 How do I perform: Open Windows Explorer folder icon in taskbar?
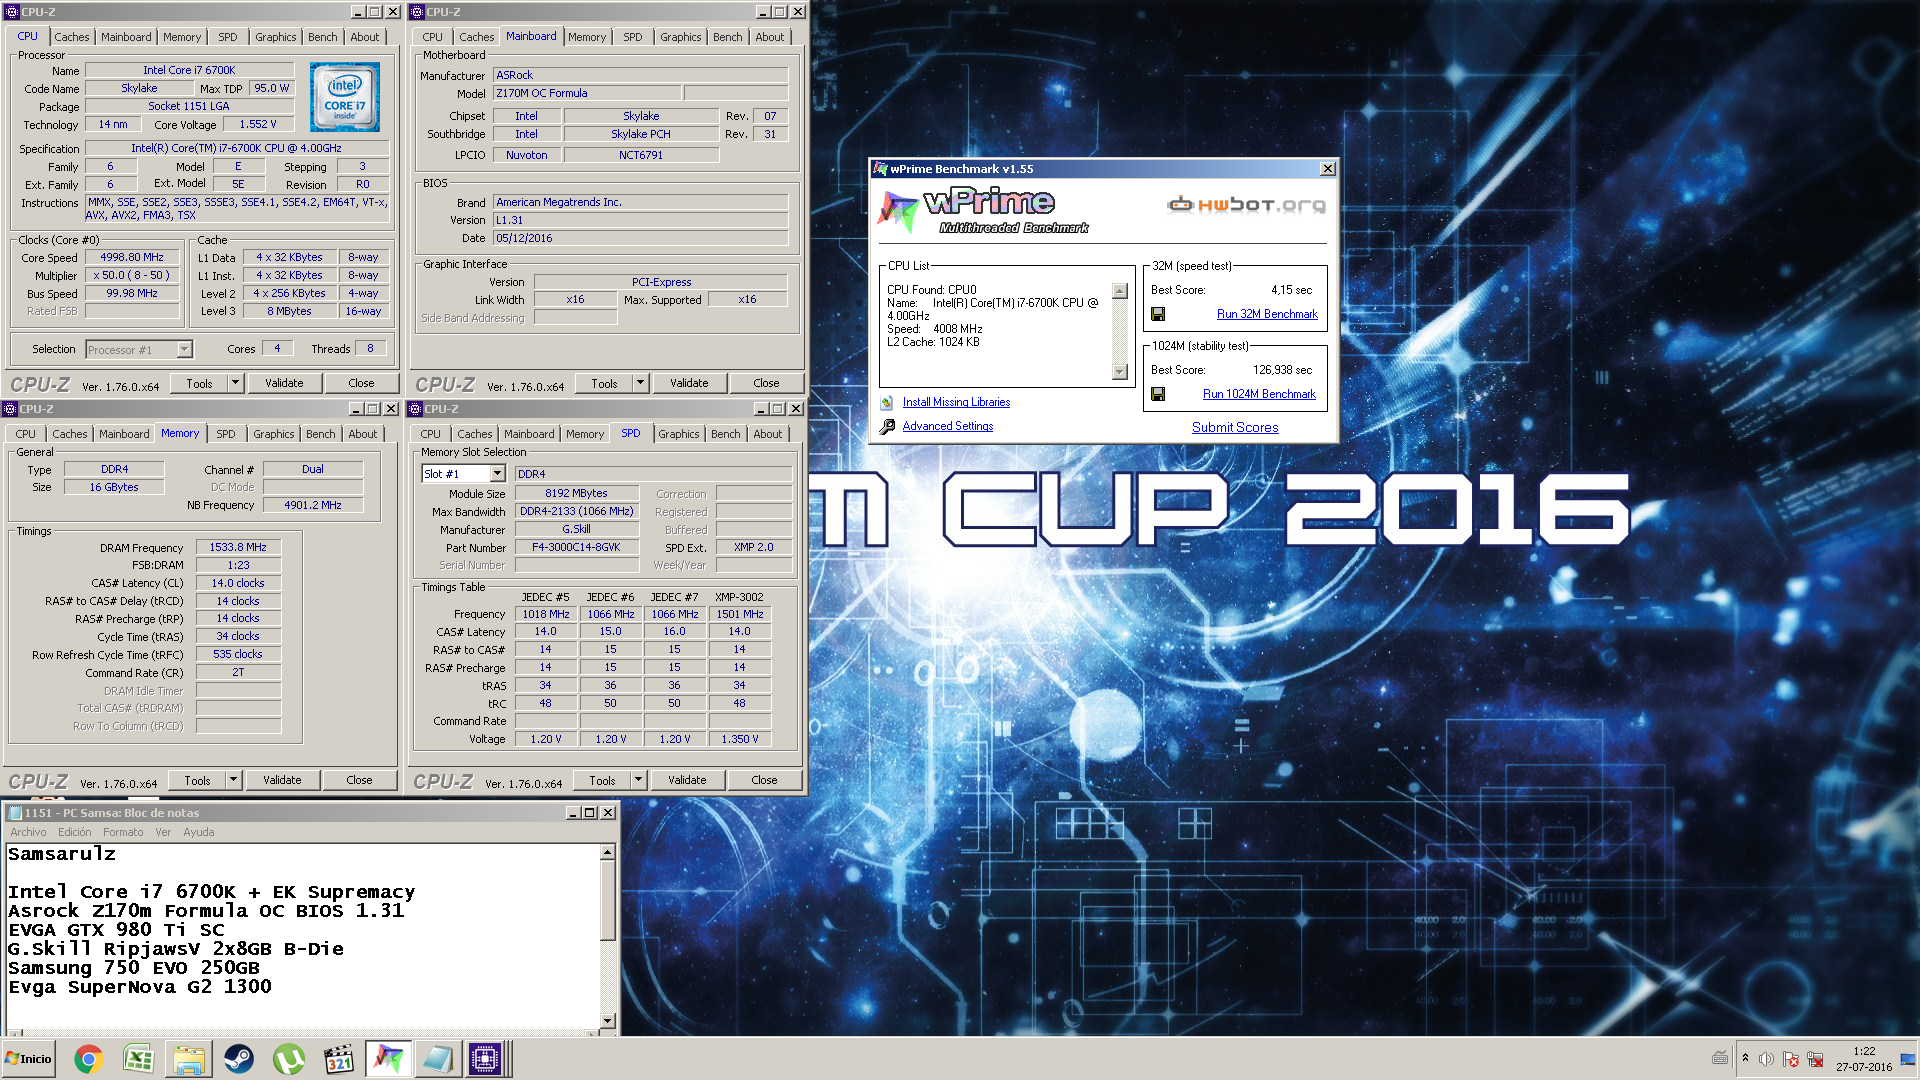click(x=188, y=1059)
